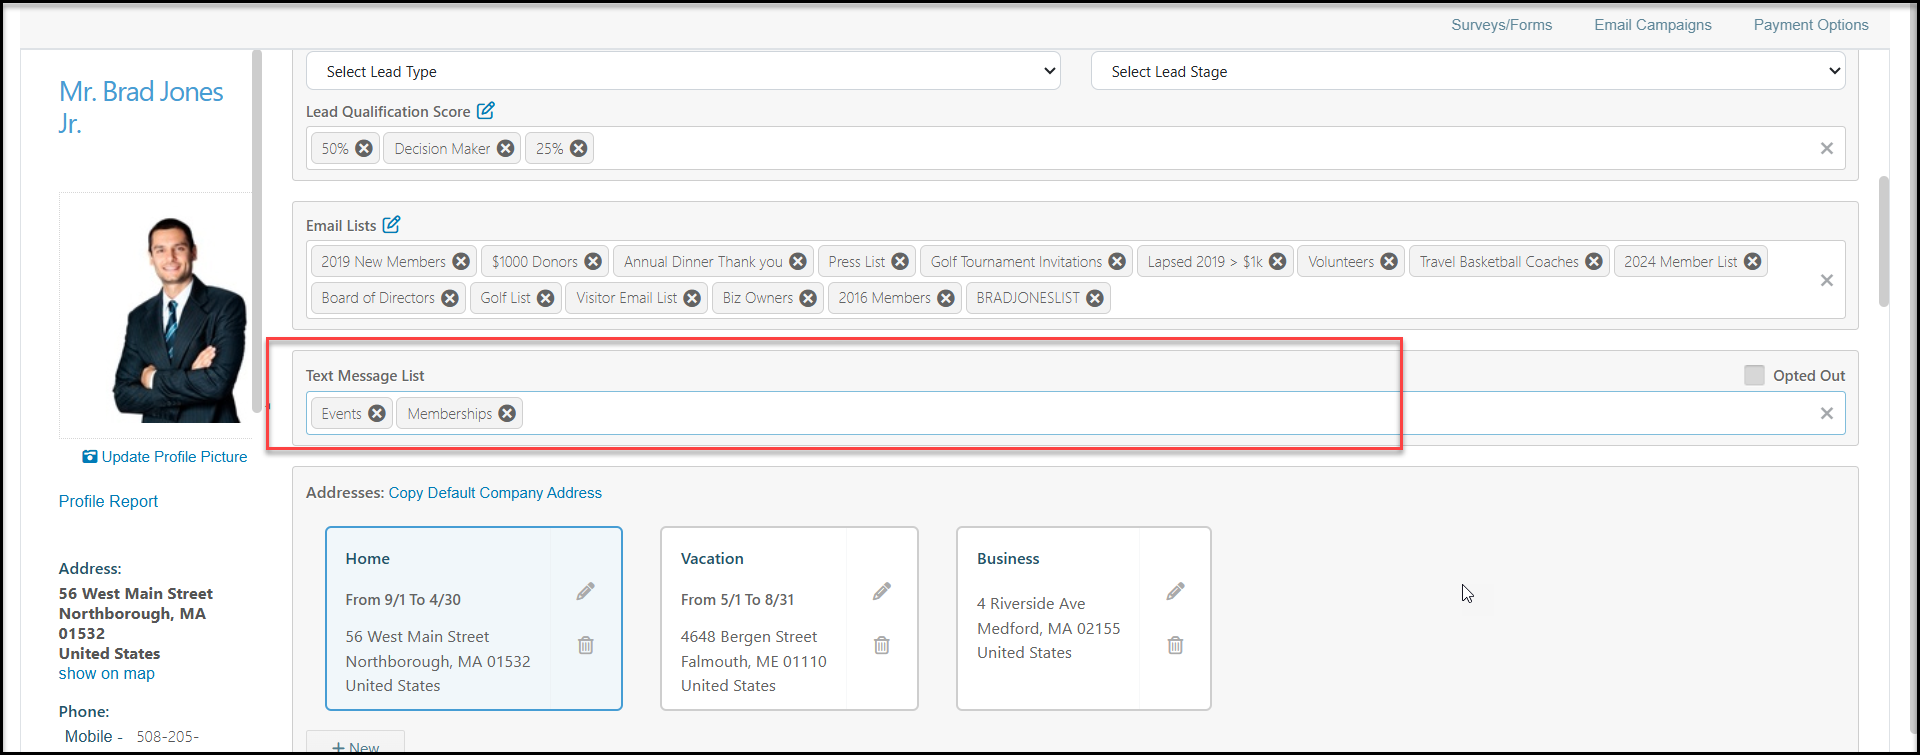This screenshot has height=755, width=1920.
Task: Remove the Decision Maker tag
Action: click(506, 149)
